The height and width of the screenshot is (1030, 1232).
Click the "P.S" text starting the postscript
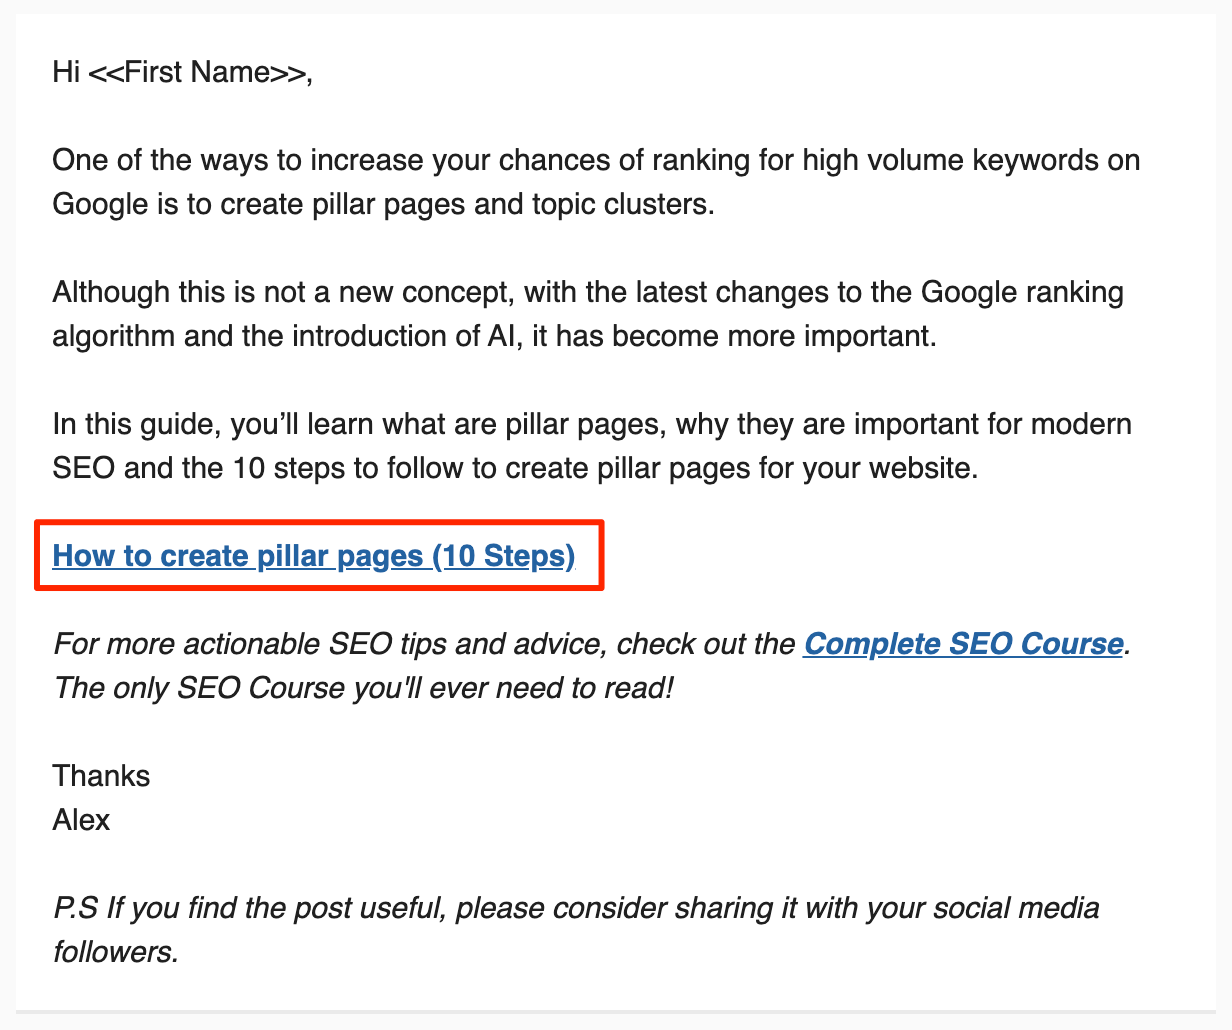pos(75,908)
